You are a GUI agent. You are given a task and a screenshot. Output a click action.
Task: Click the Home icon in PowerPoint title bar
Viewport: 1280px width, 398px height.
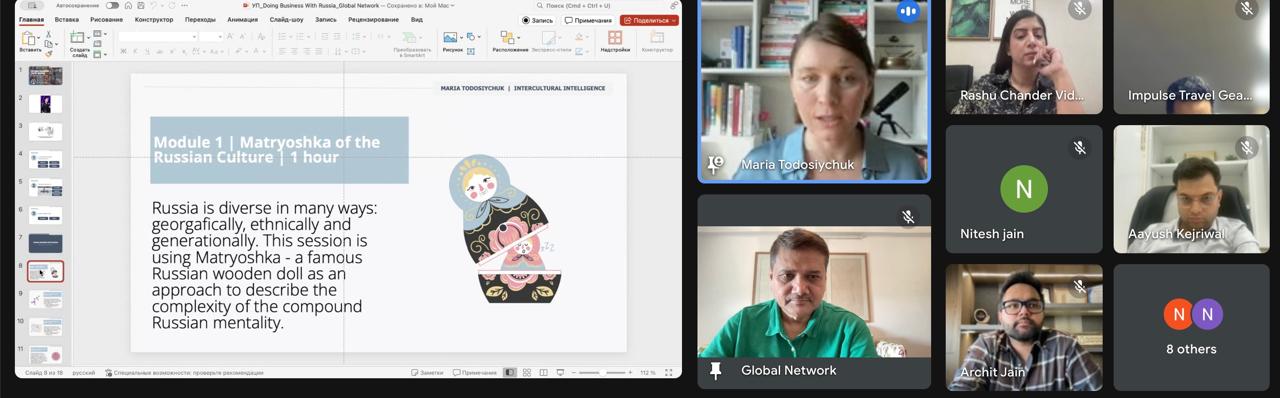pos(129,6)
